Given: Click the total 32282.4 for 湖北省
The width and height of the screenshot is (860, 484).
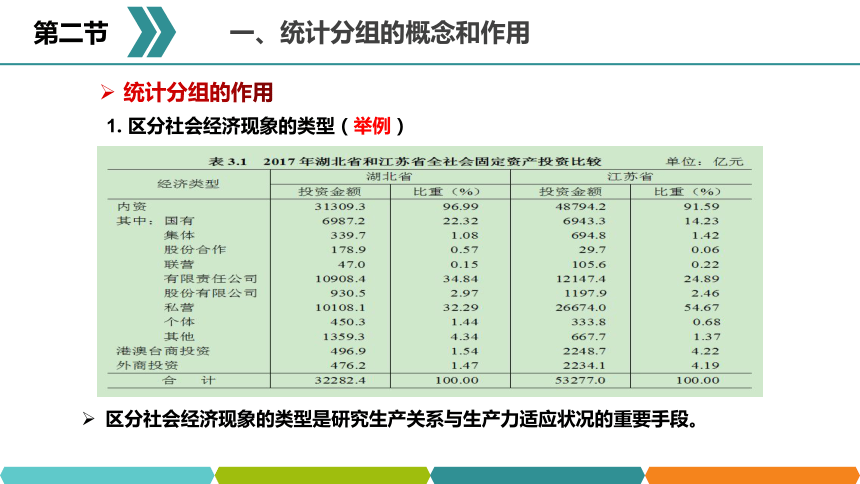Looking at the screenshot, I should coord(340,380).
